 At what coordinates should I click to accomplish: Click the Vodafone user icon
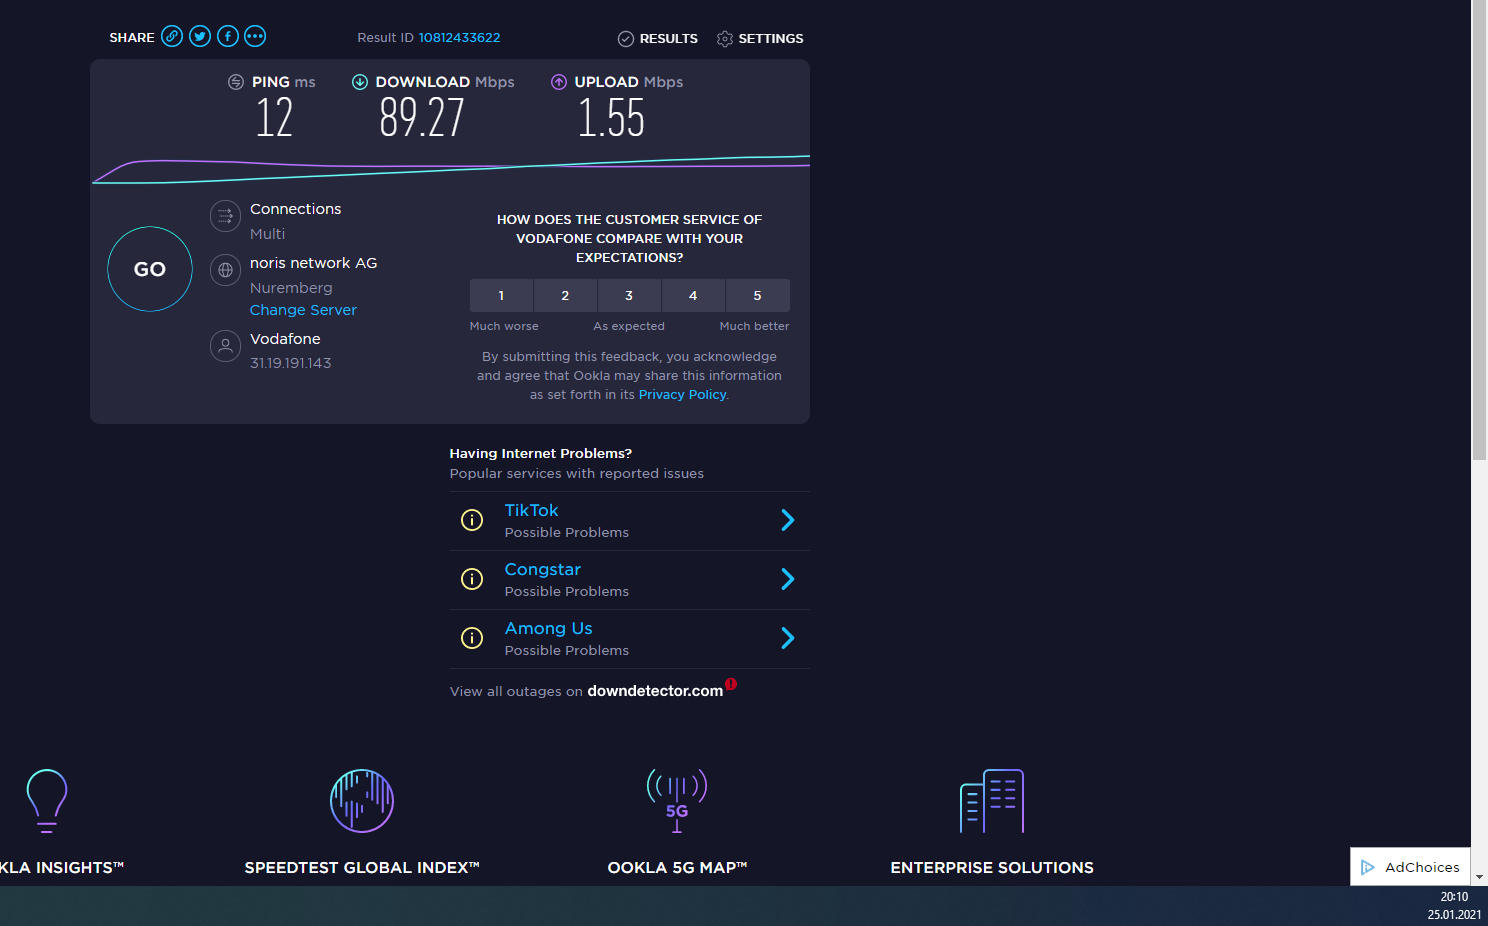point(225,346)
